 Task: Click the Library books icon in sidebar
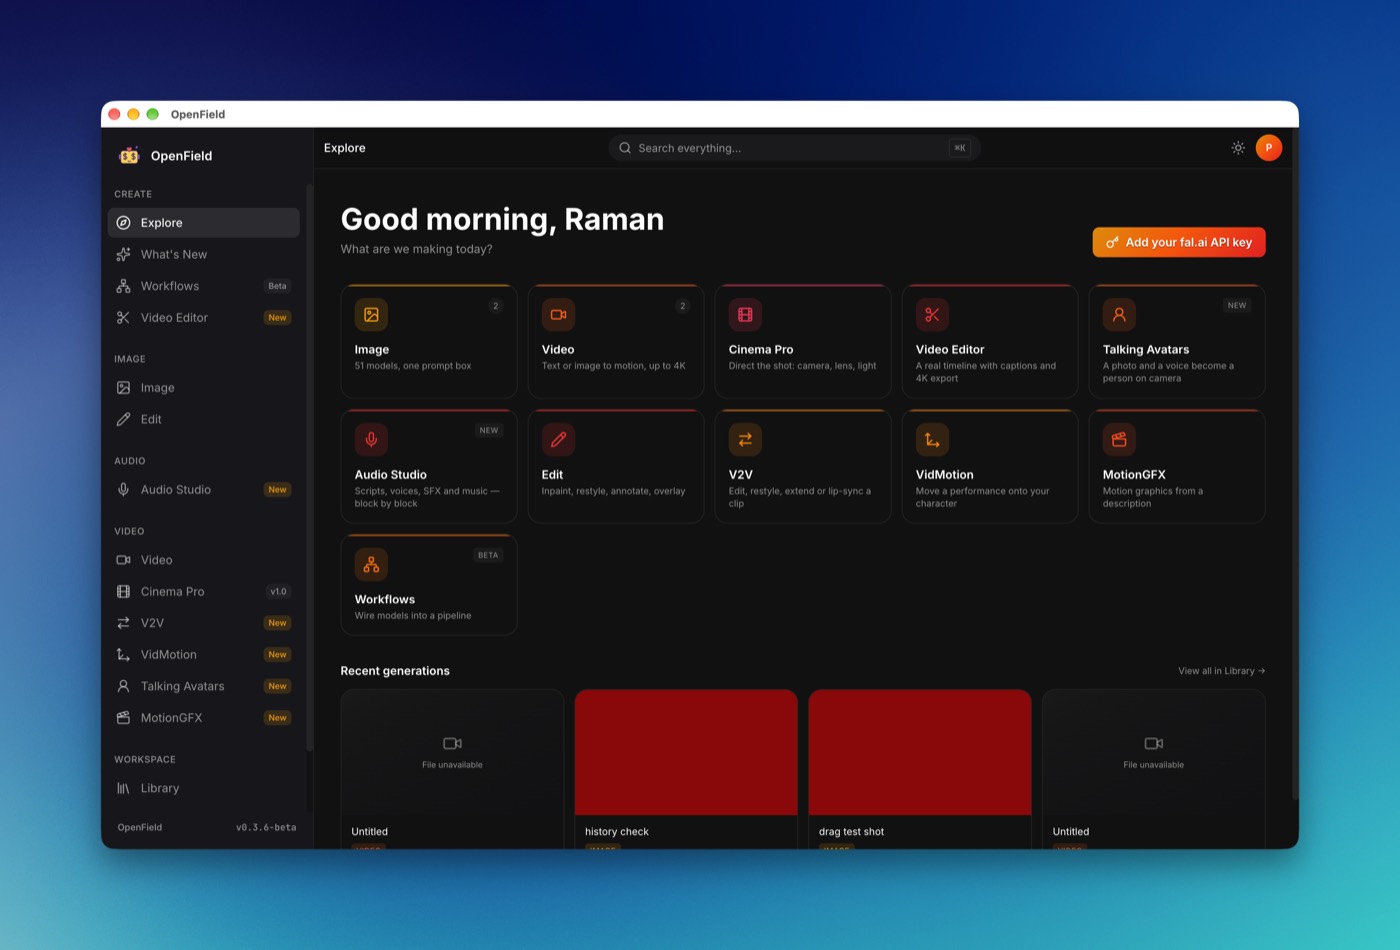tap(123, 788)
